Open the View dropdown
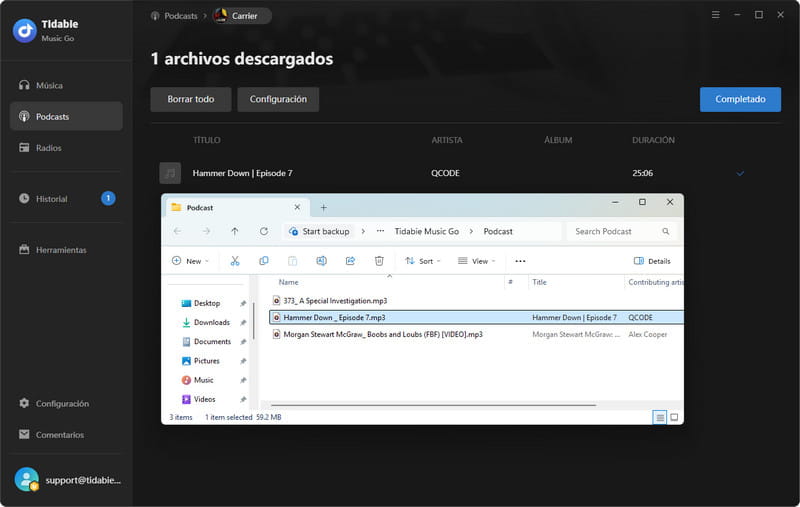800x507 pixels. 477,261
